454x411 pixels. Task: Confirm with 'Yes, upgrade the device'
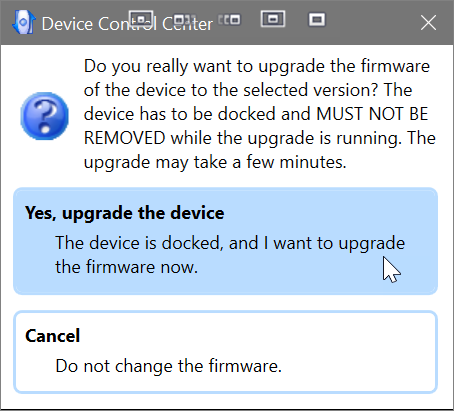pyautogui.click(x=225, y=241)
